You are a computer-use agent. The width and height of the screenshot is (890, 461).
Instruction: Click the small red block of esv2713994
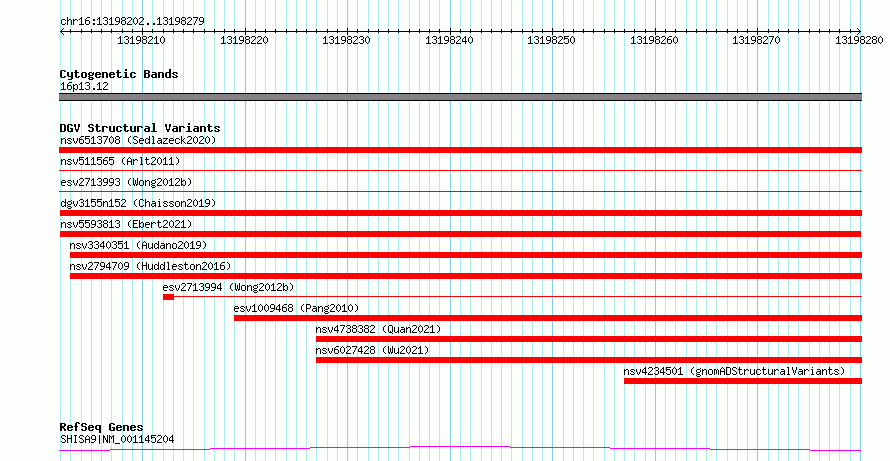[x=168, y=297]
